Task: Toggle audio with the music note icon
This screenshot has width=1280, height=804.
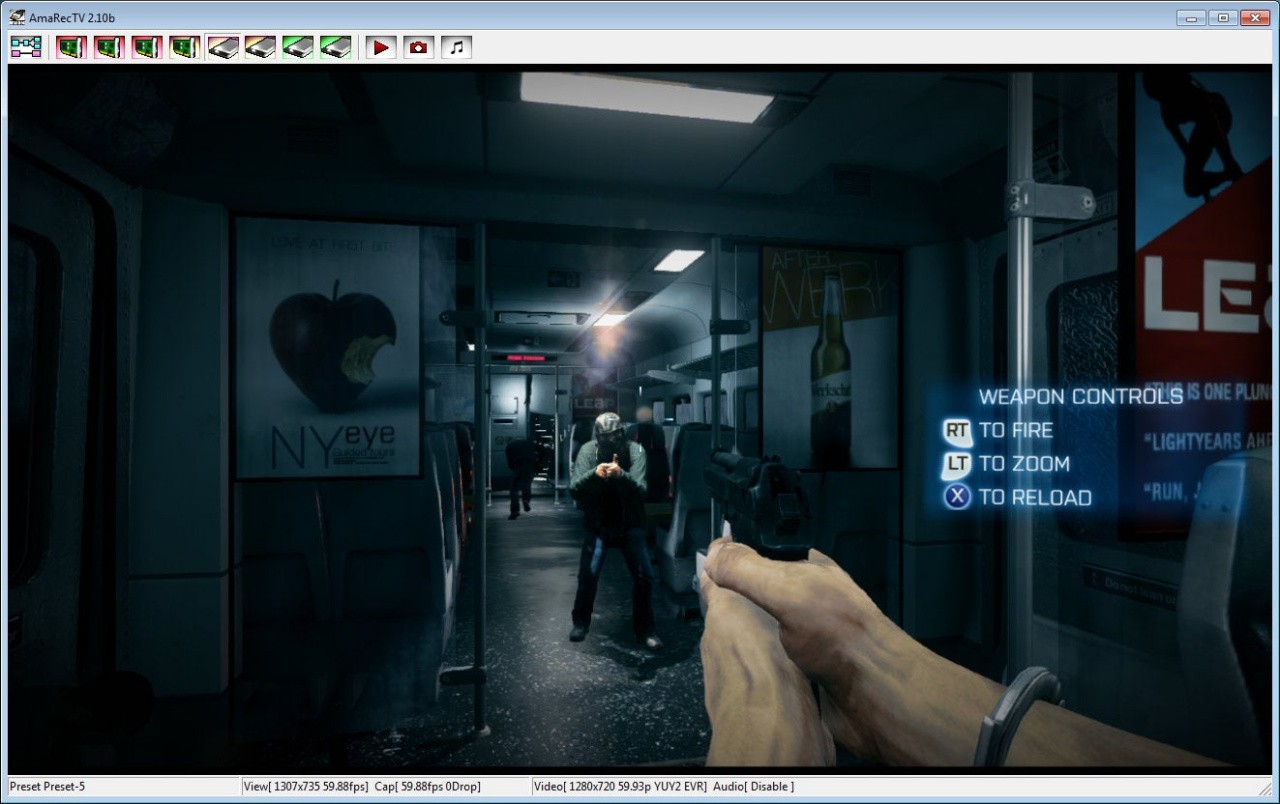Action: tap(456, 47)
